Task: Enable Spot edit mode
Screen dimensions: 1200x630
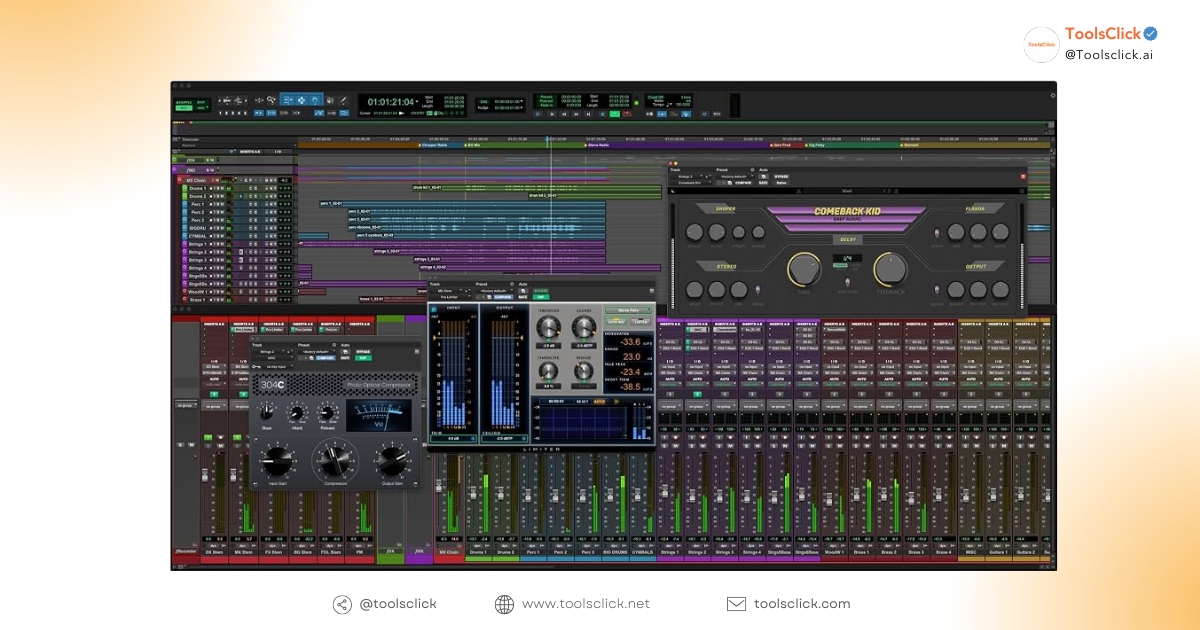Action: coord(201,102)
